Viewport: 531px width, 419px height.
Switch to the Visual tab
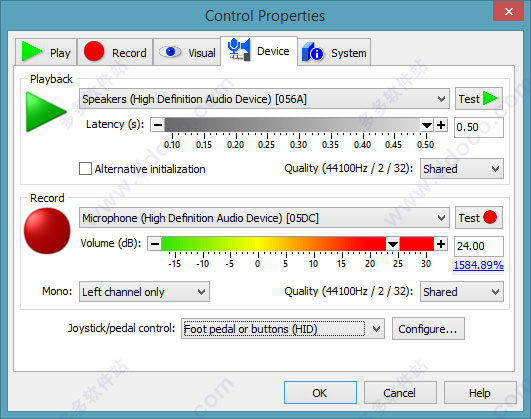tap(187, 52)
